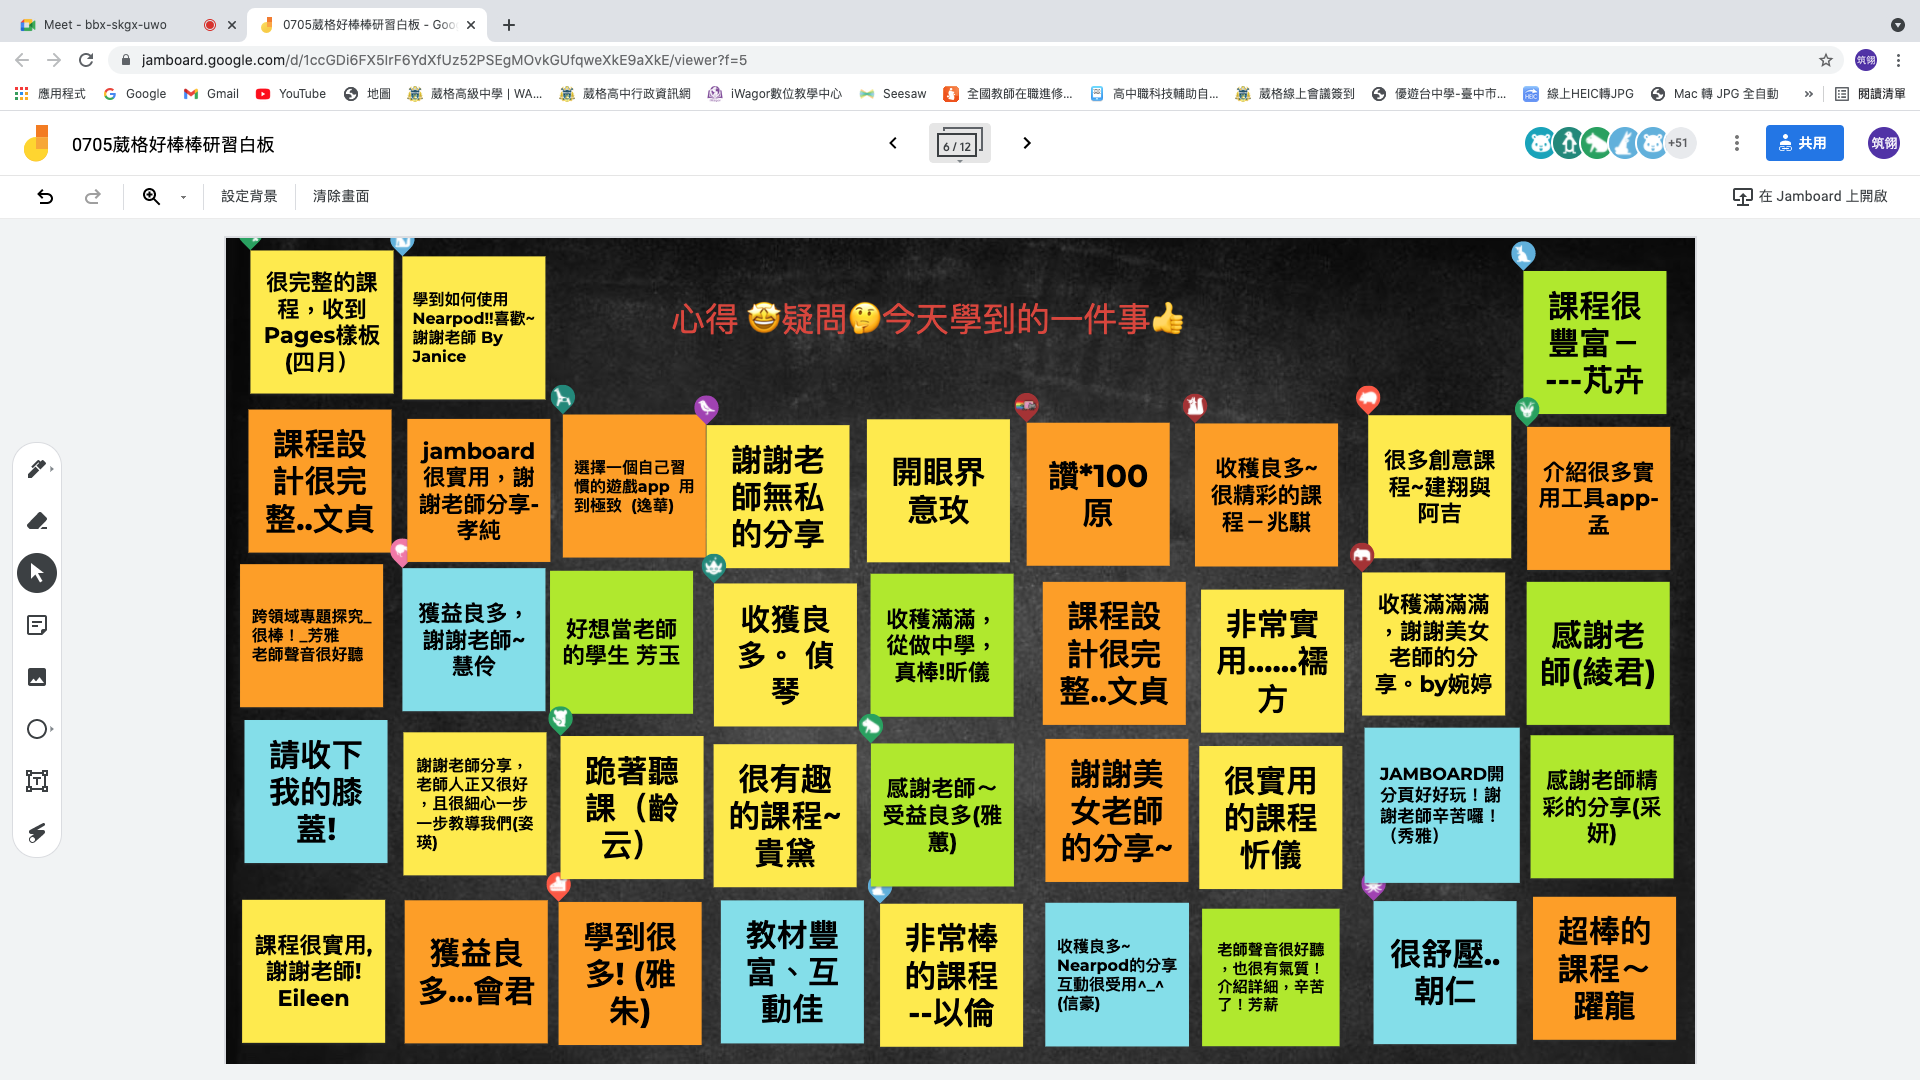Click 設定背景 to set background

pyautogui.click(x=249, y=196)
